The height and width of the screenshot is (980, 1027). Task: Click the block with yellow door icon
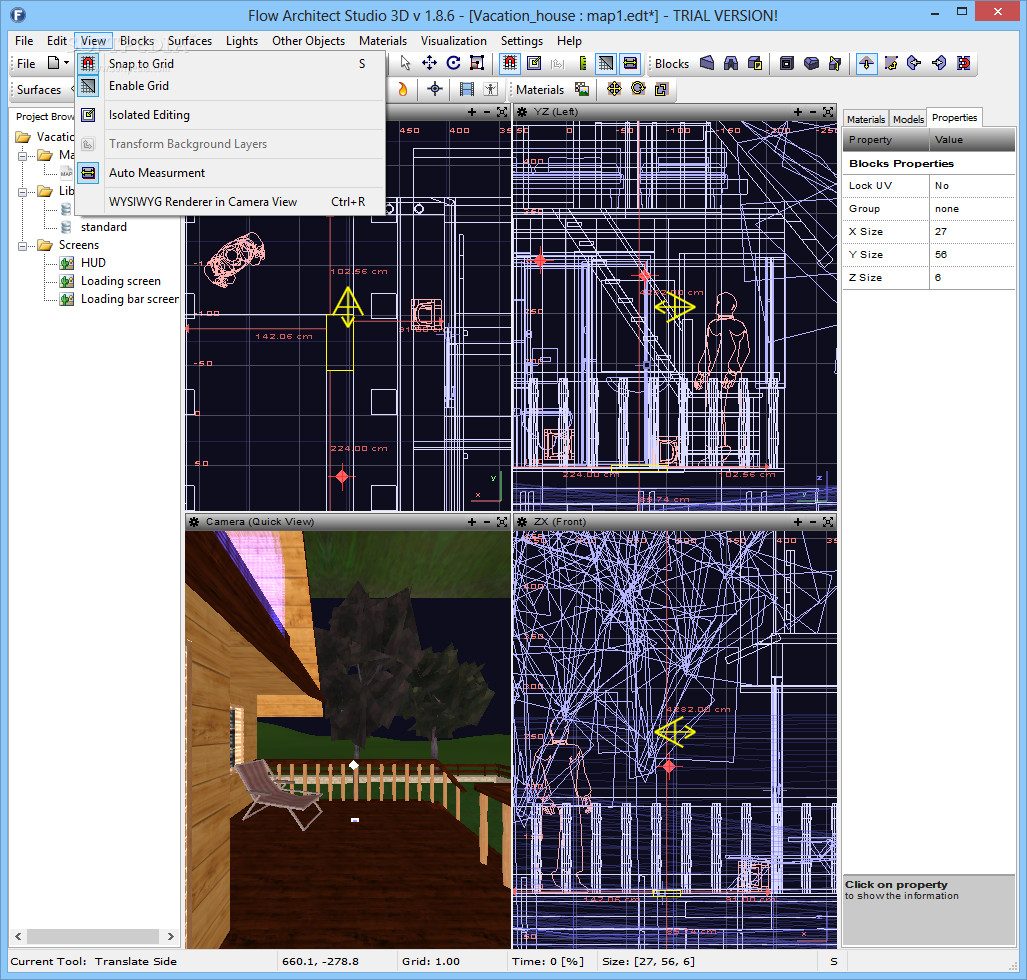click(755, 63)
